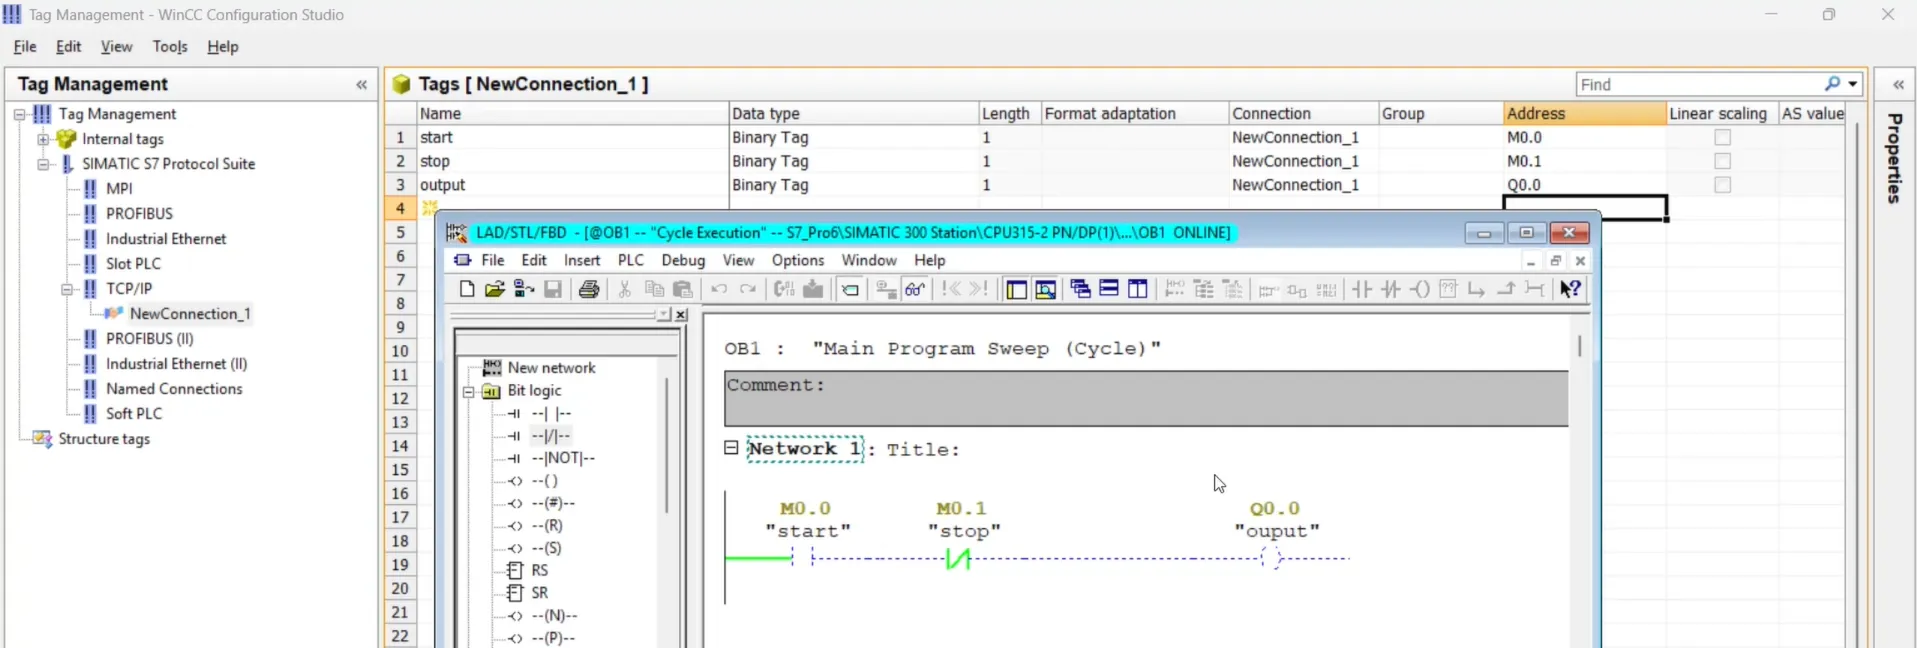Image resolution: width=1917 pixels, height=648 pixels.
Task: Open the Insert menu in LAD/STL/FBD
Action: [582, 260]
